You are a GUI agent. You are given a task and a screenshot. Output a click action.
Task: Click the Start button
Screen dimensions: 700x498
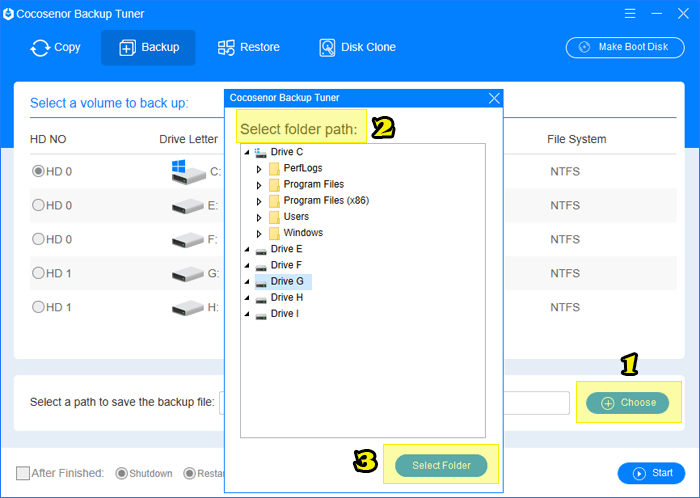tap(651, 473)
